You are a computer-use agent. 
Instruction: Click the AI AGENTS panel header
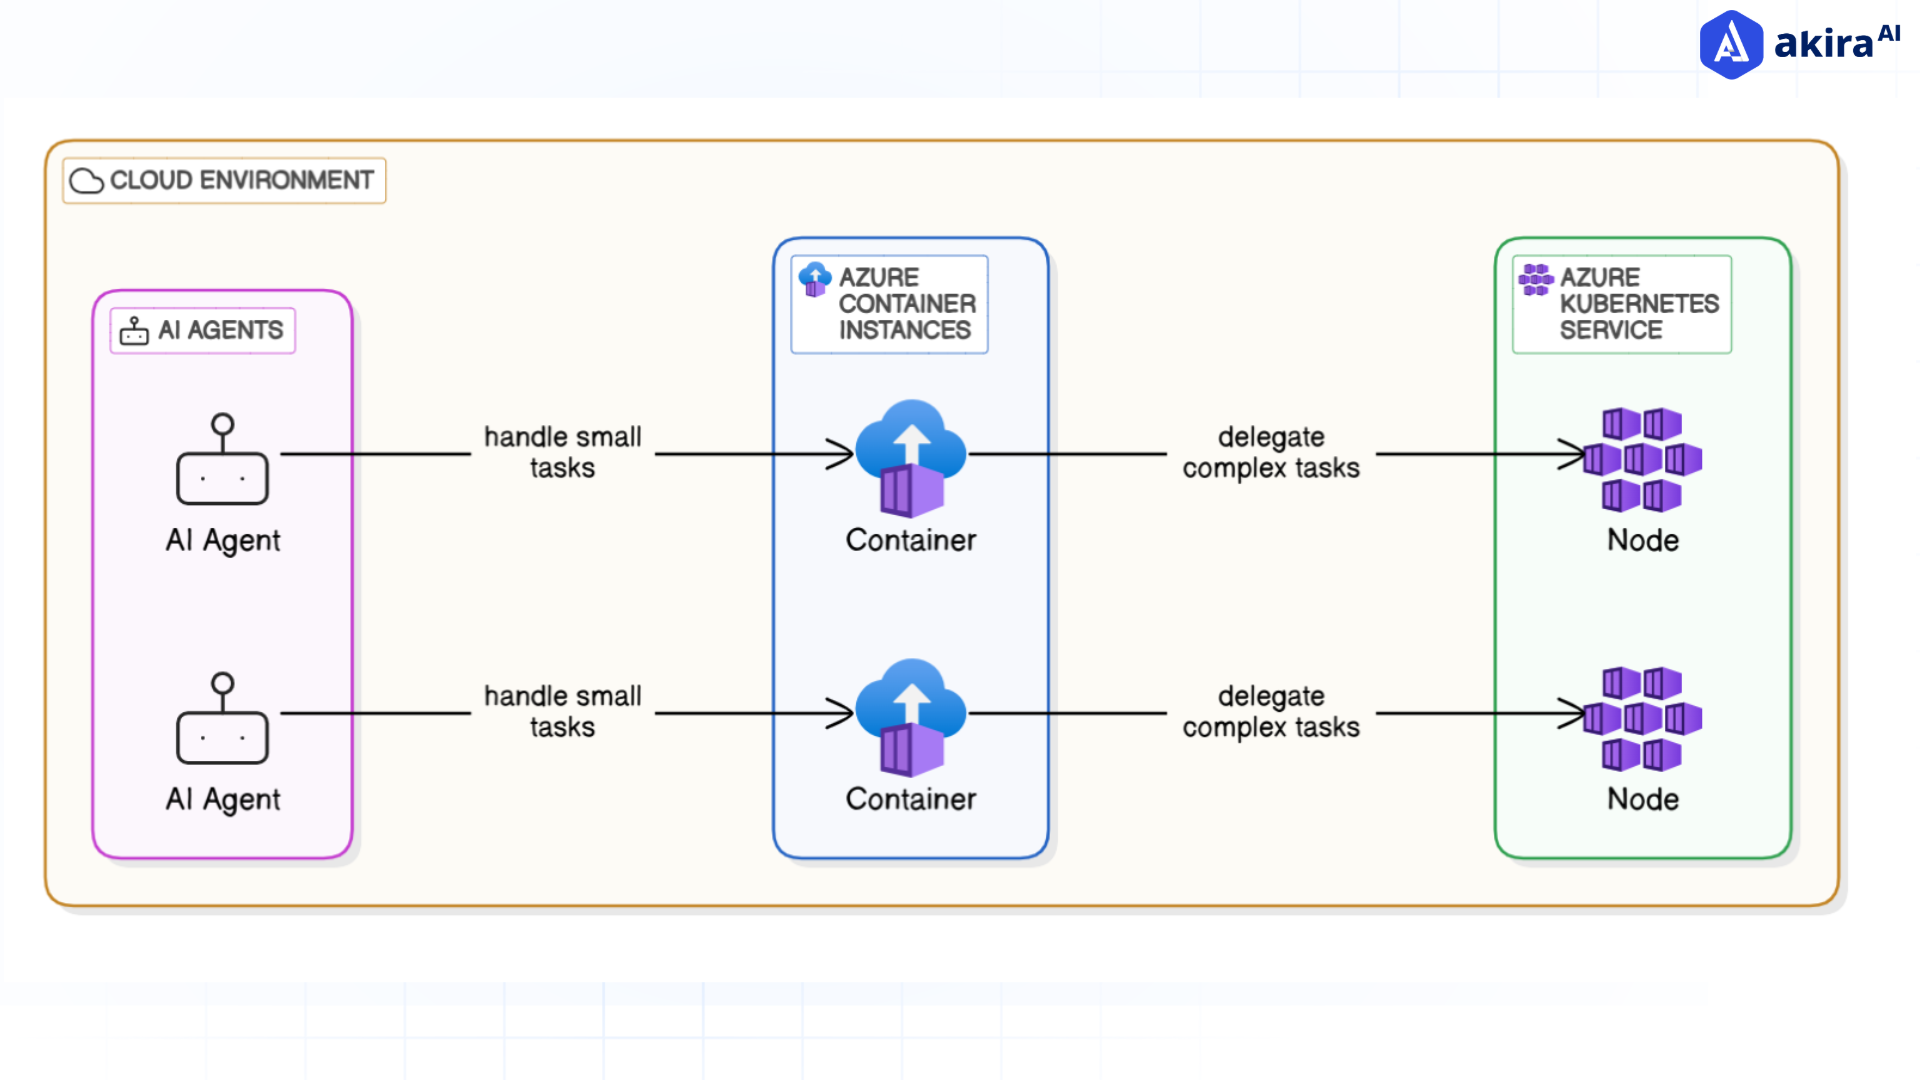click(200, 330)
